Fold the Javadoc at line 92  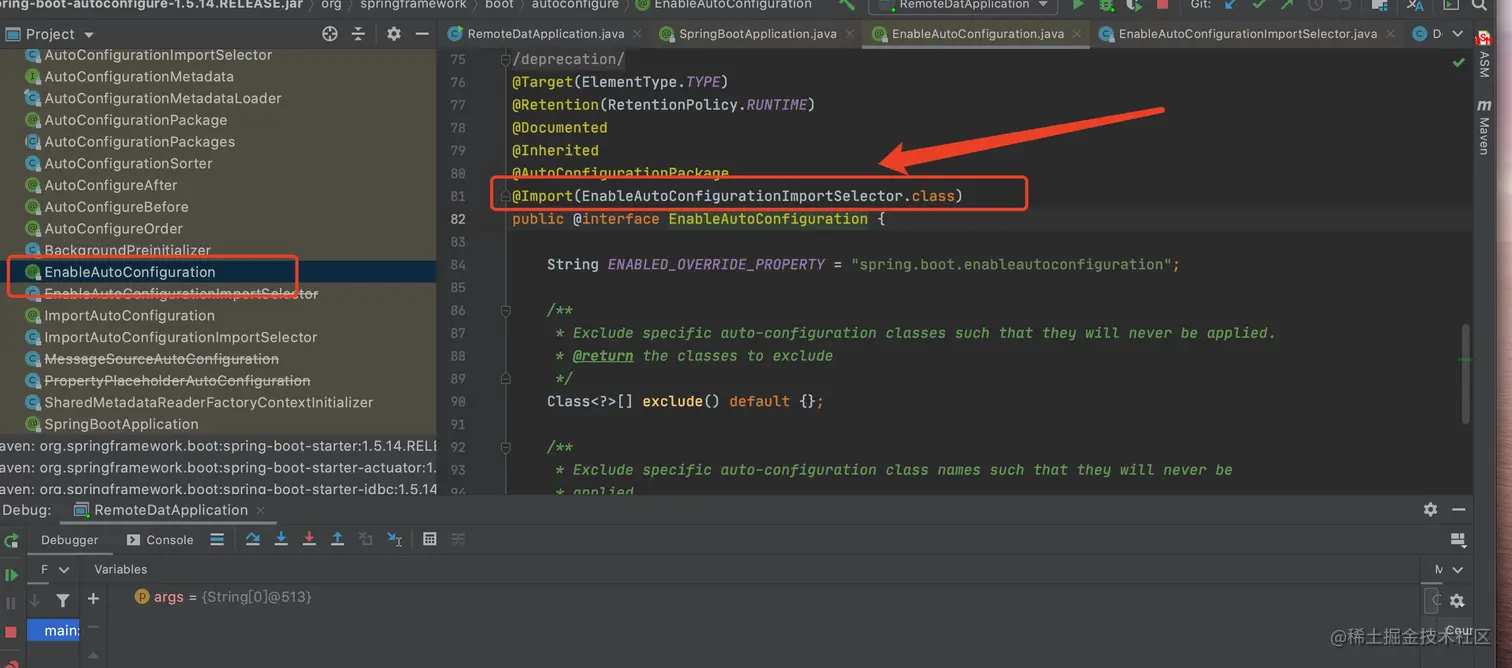[505, 447]
